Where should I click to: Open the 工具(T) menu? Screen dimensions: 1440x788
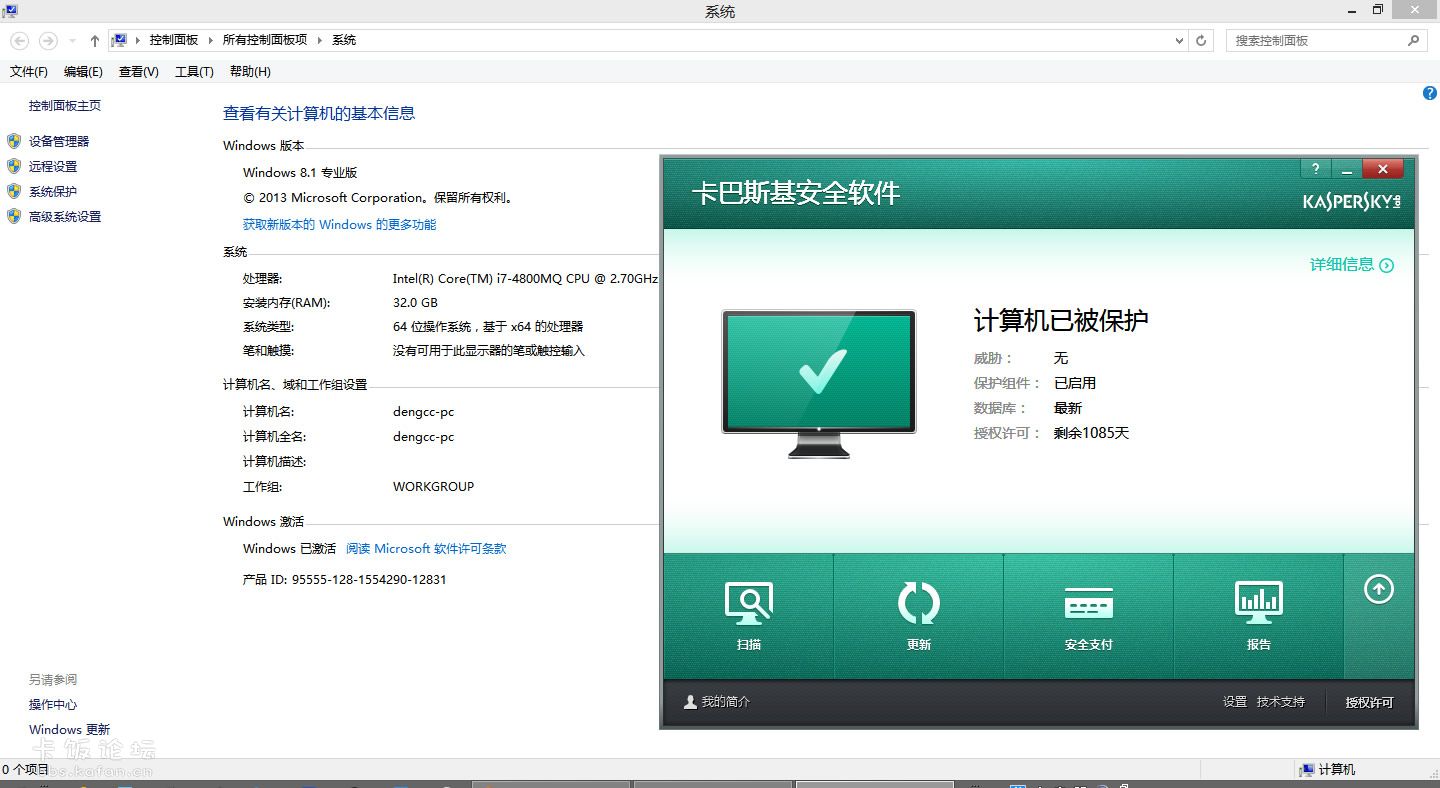[x=194, y=72]
